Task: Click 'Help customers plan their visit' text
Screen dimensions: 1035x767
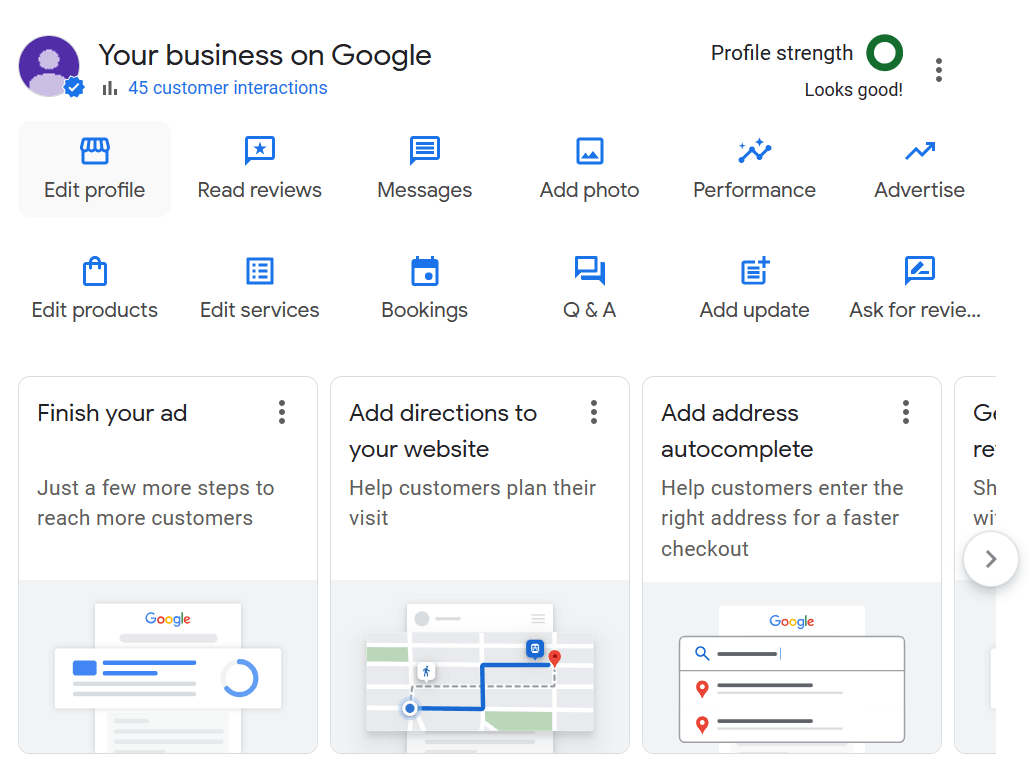Action: click(x=473, y=503)
